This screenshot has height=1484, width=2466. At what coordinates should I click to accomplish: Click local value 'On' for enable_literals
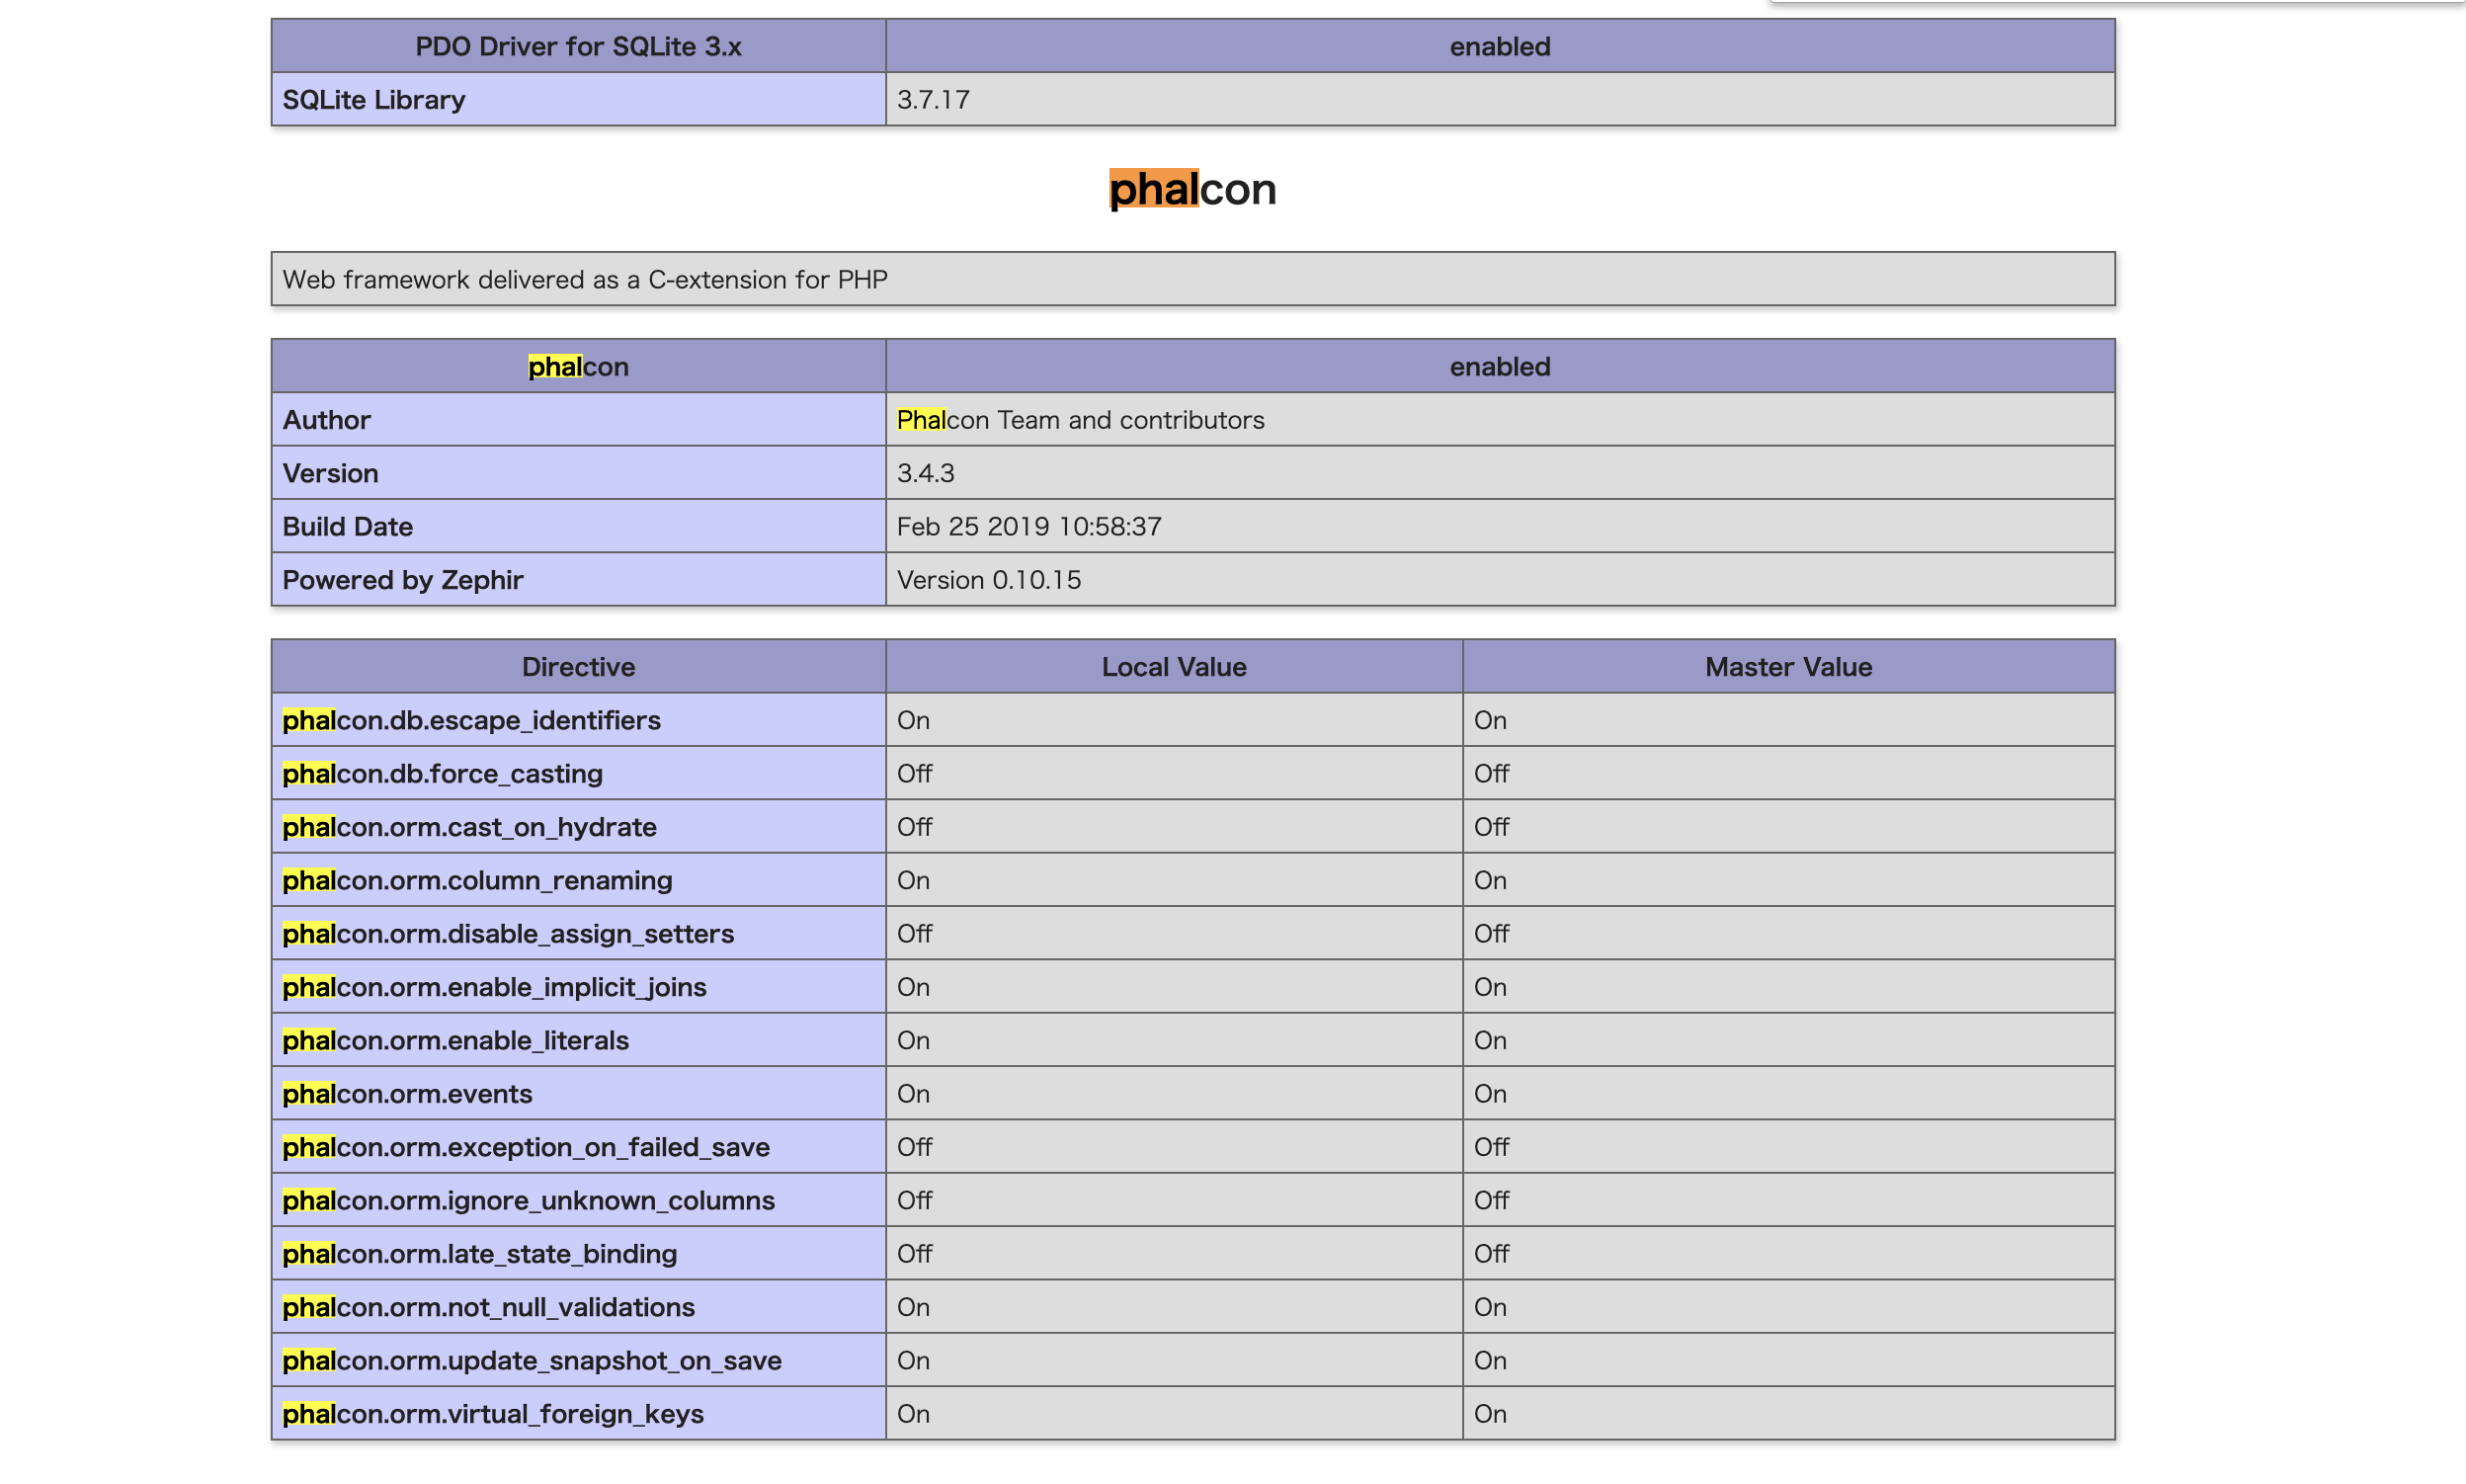[x=913, y=1040]
